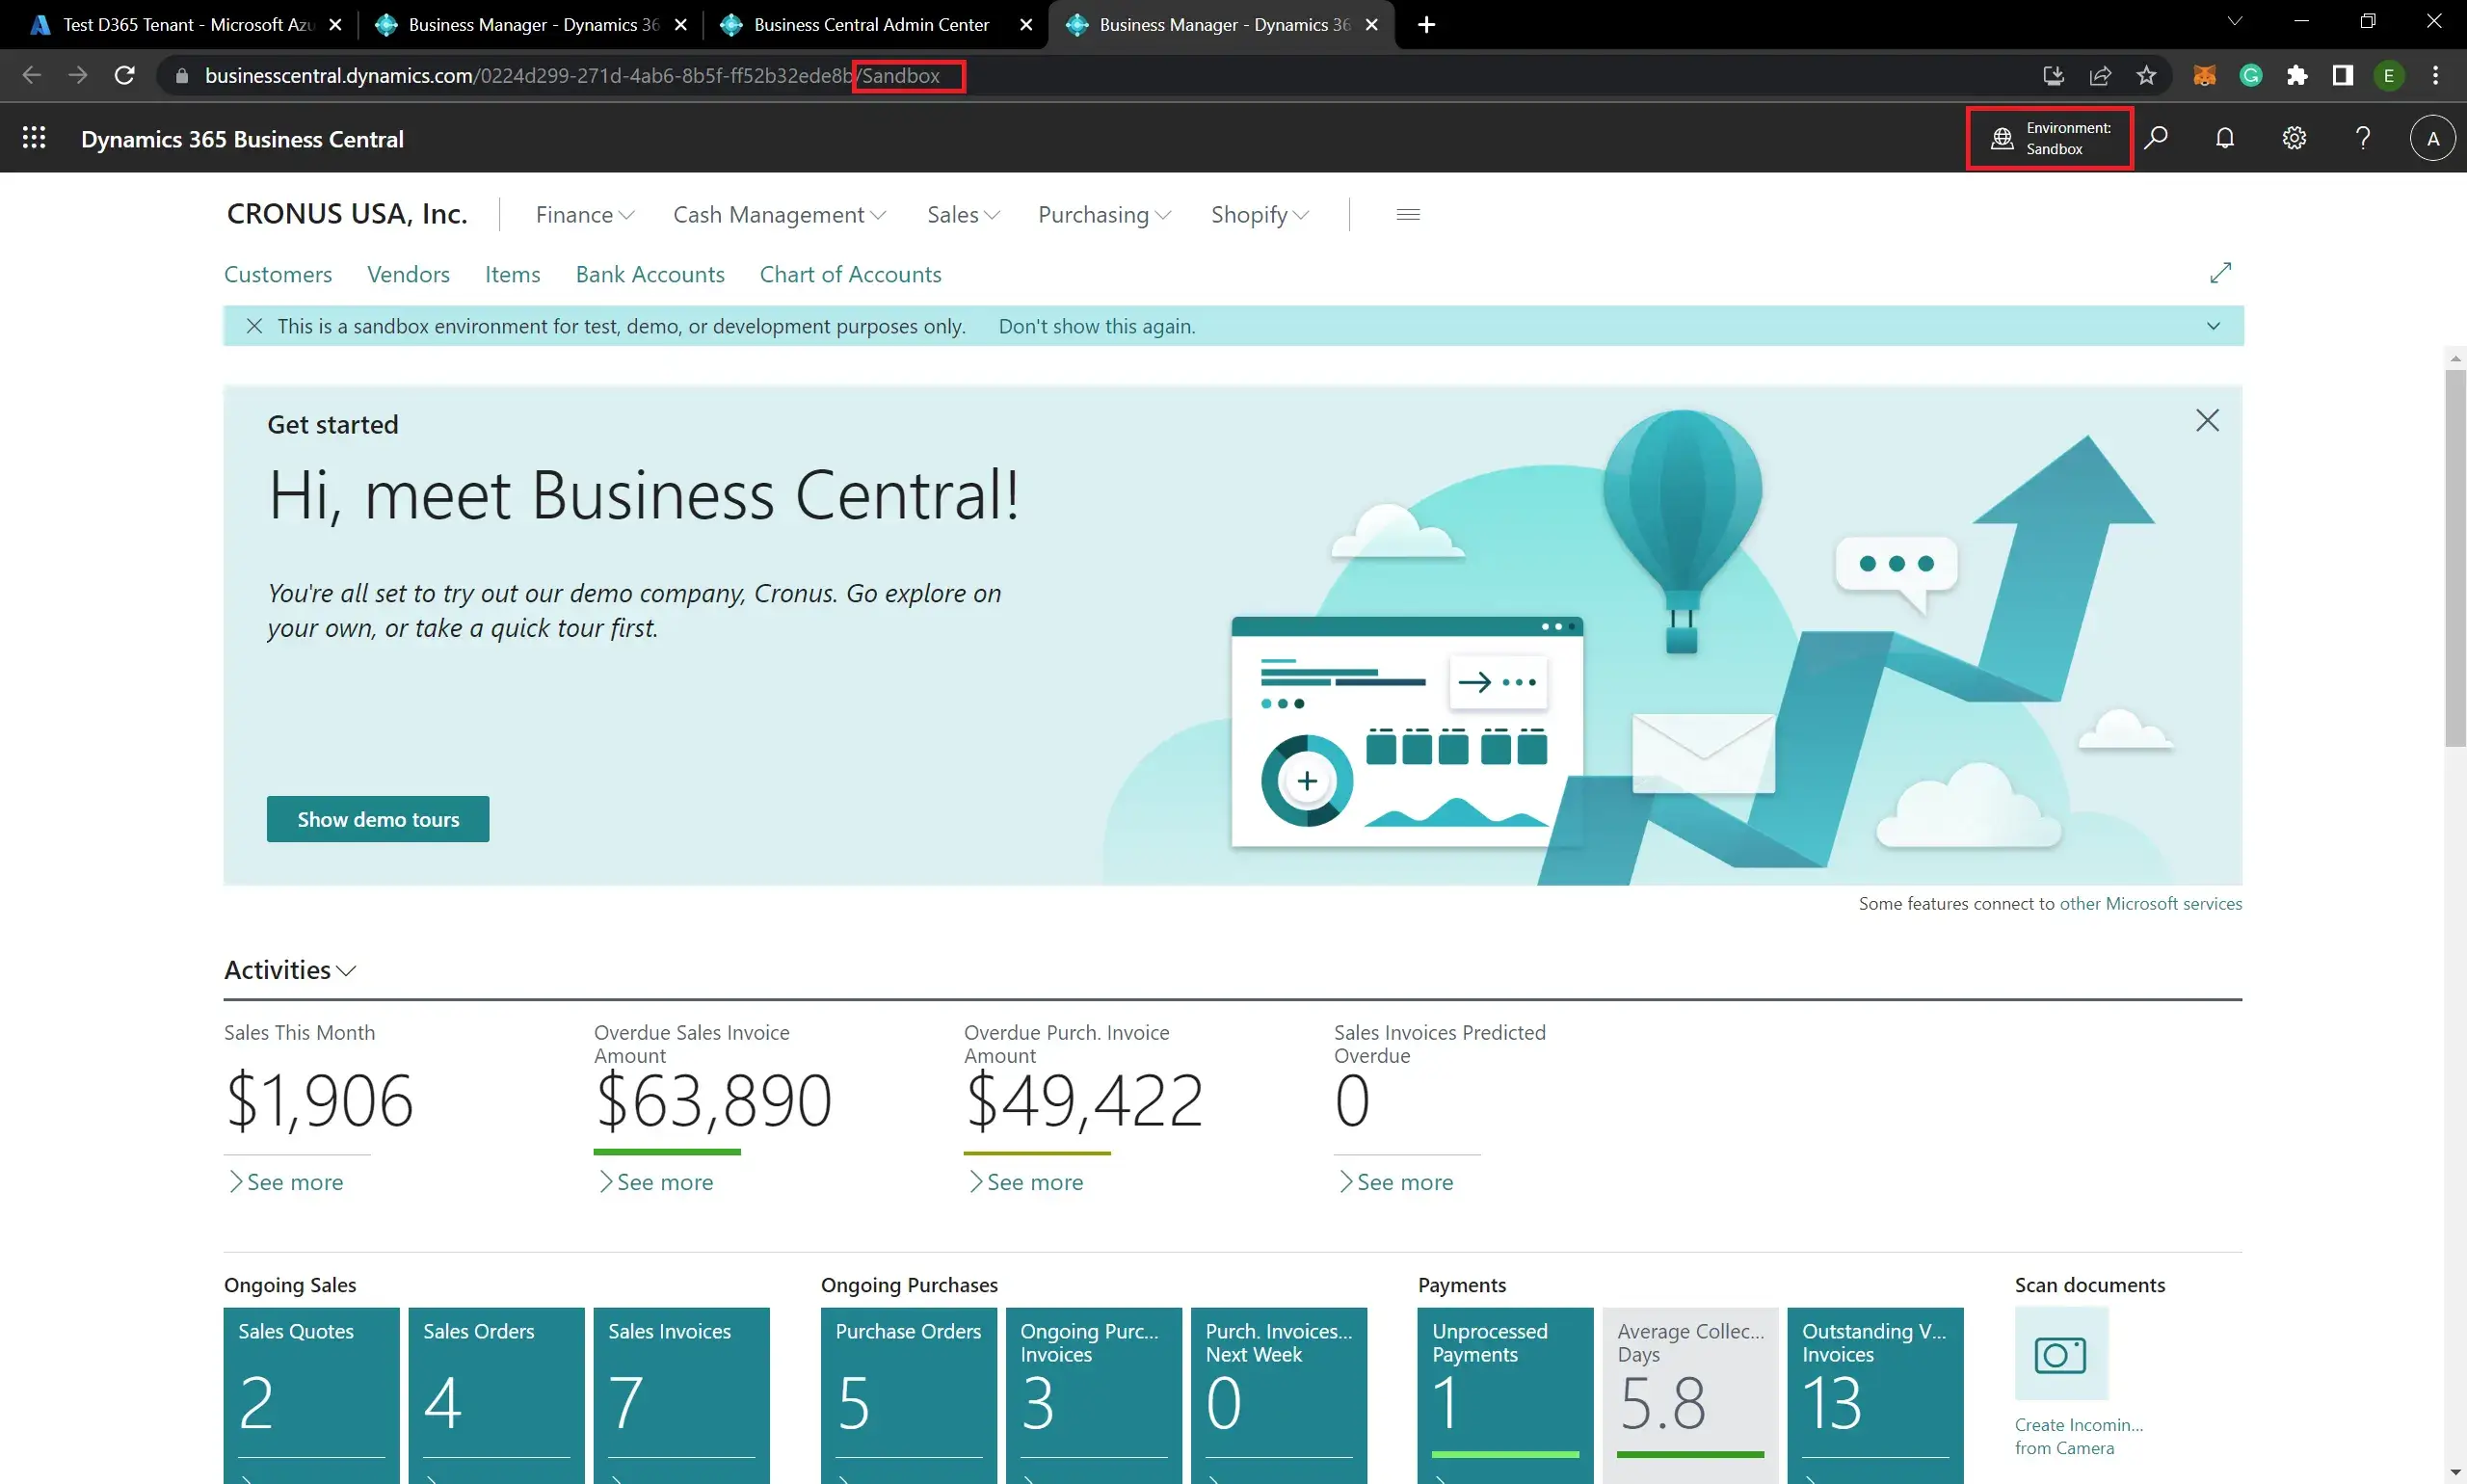Expand the Purchasing menu
The image size is (2467, 1484).
tap(1104, 215)
